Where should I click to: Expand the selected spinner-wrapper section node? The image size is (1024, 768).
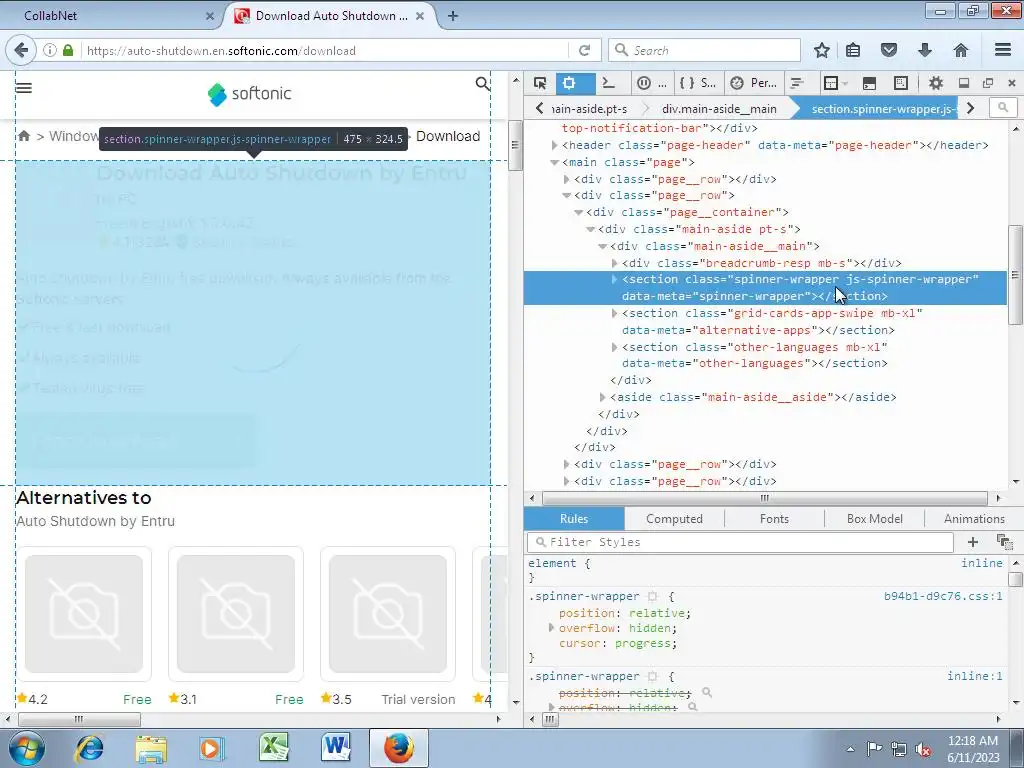tap(615, 280)
